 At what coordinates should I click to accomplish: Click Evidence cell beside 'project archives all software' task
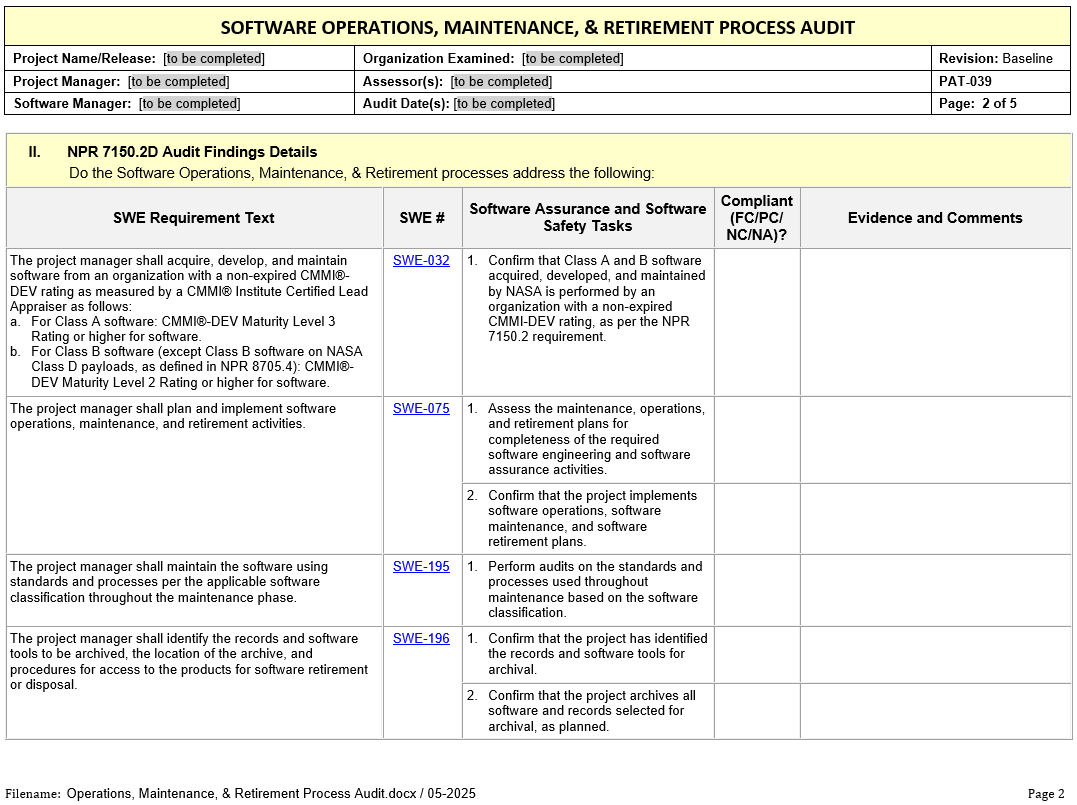tap(935, 711)
